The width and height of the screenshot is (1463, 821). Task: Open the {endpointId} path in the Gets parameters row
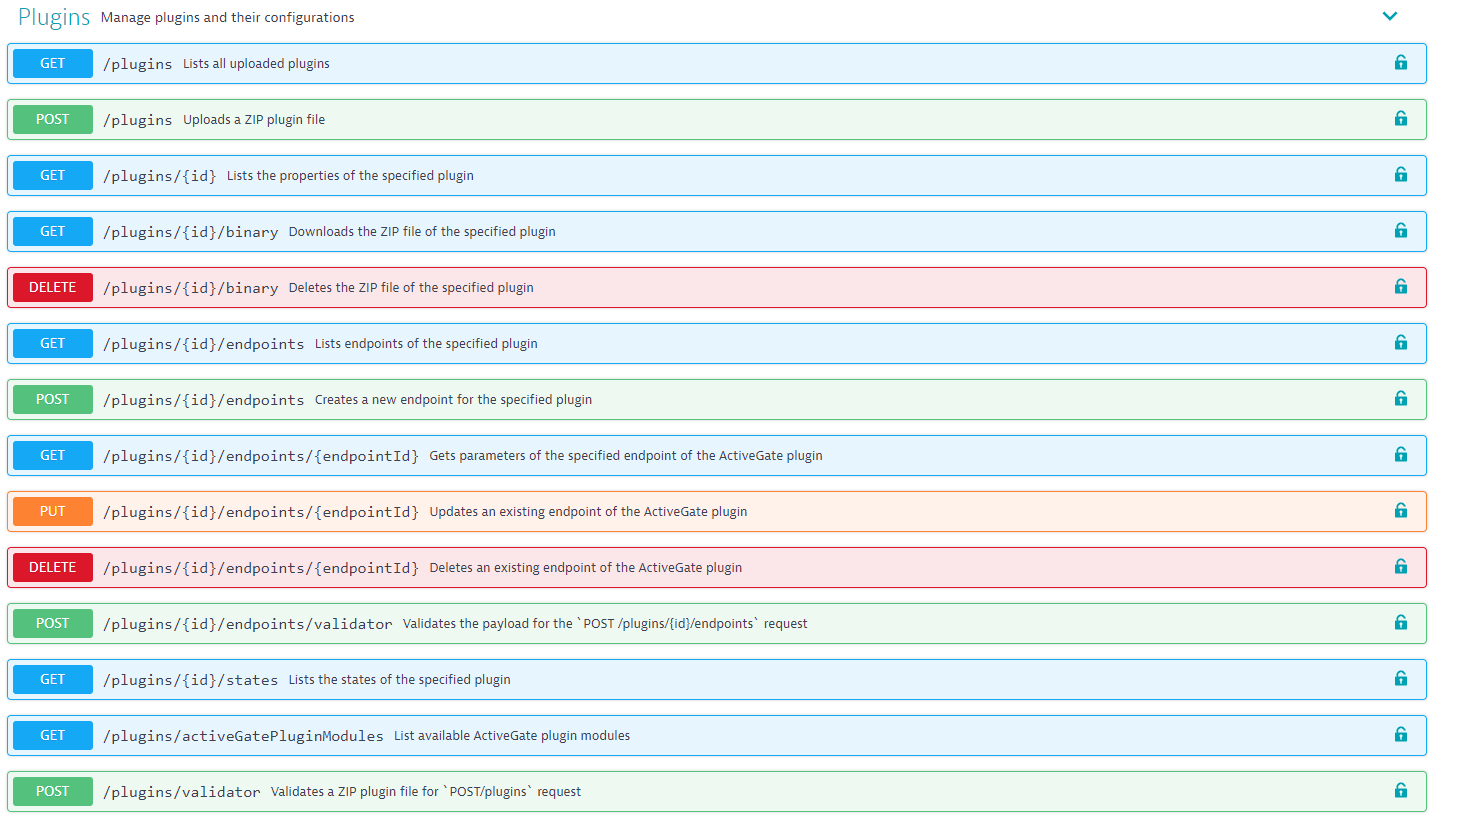pos(261,456)
